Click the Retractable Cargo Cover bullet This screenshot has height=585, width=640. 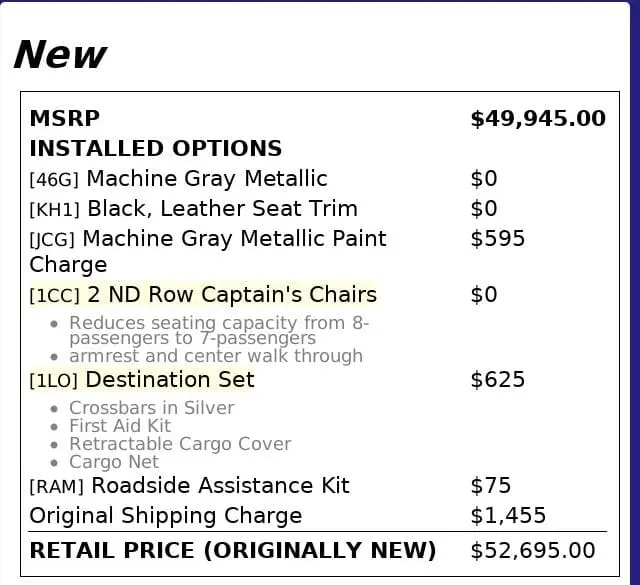click(x=180, y=444)
